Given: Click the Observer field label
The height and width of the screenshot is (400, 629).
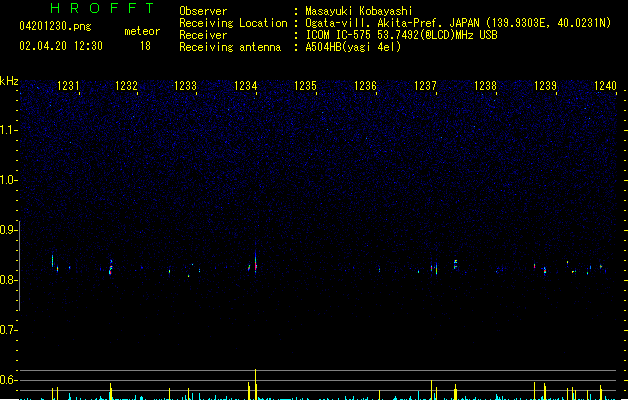Looking at the screenshot, I should (x=203, y=11).
